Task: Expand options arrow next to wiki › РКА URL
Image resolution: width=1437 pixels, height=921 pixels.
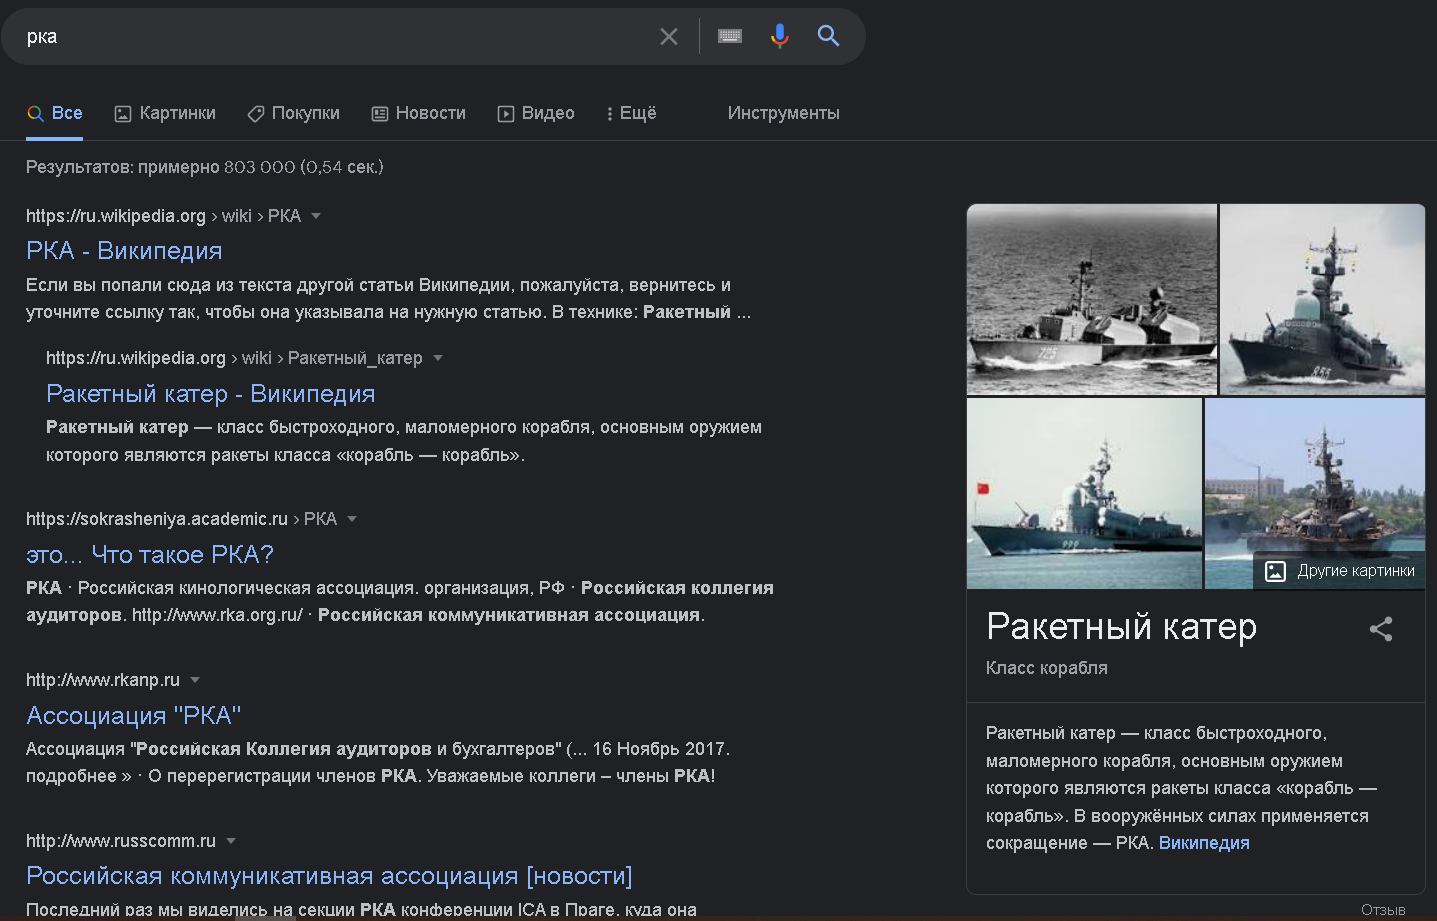Action: tap(316, 216)
